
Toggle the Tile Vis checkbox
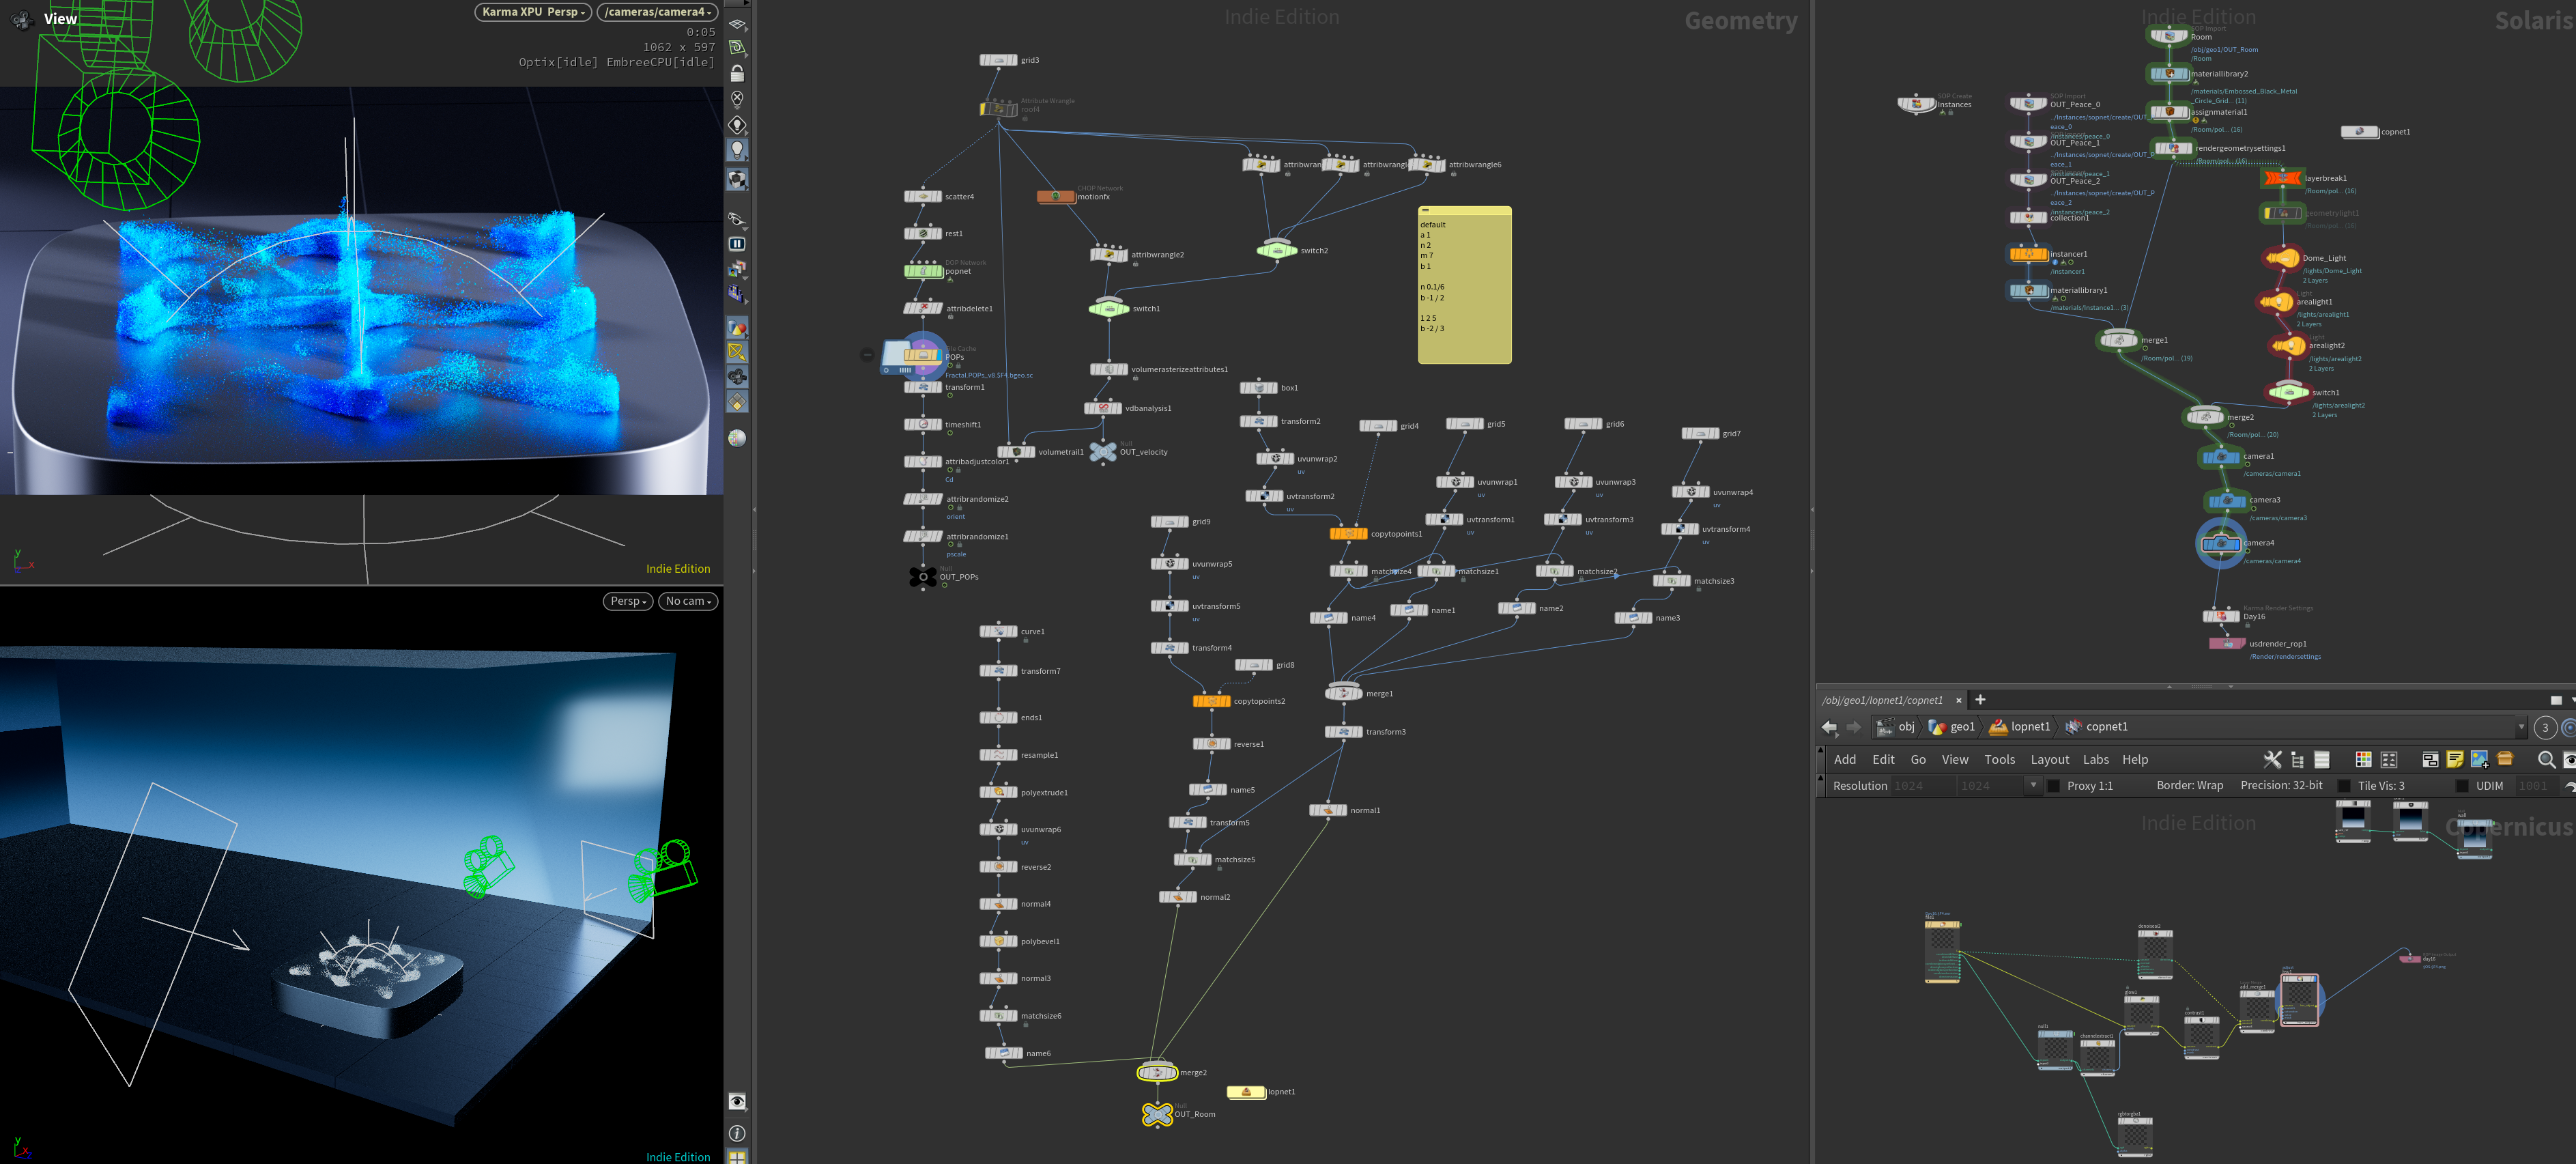tap(2343, 786)
